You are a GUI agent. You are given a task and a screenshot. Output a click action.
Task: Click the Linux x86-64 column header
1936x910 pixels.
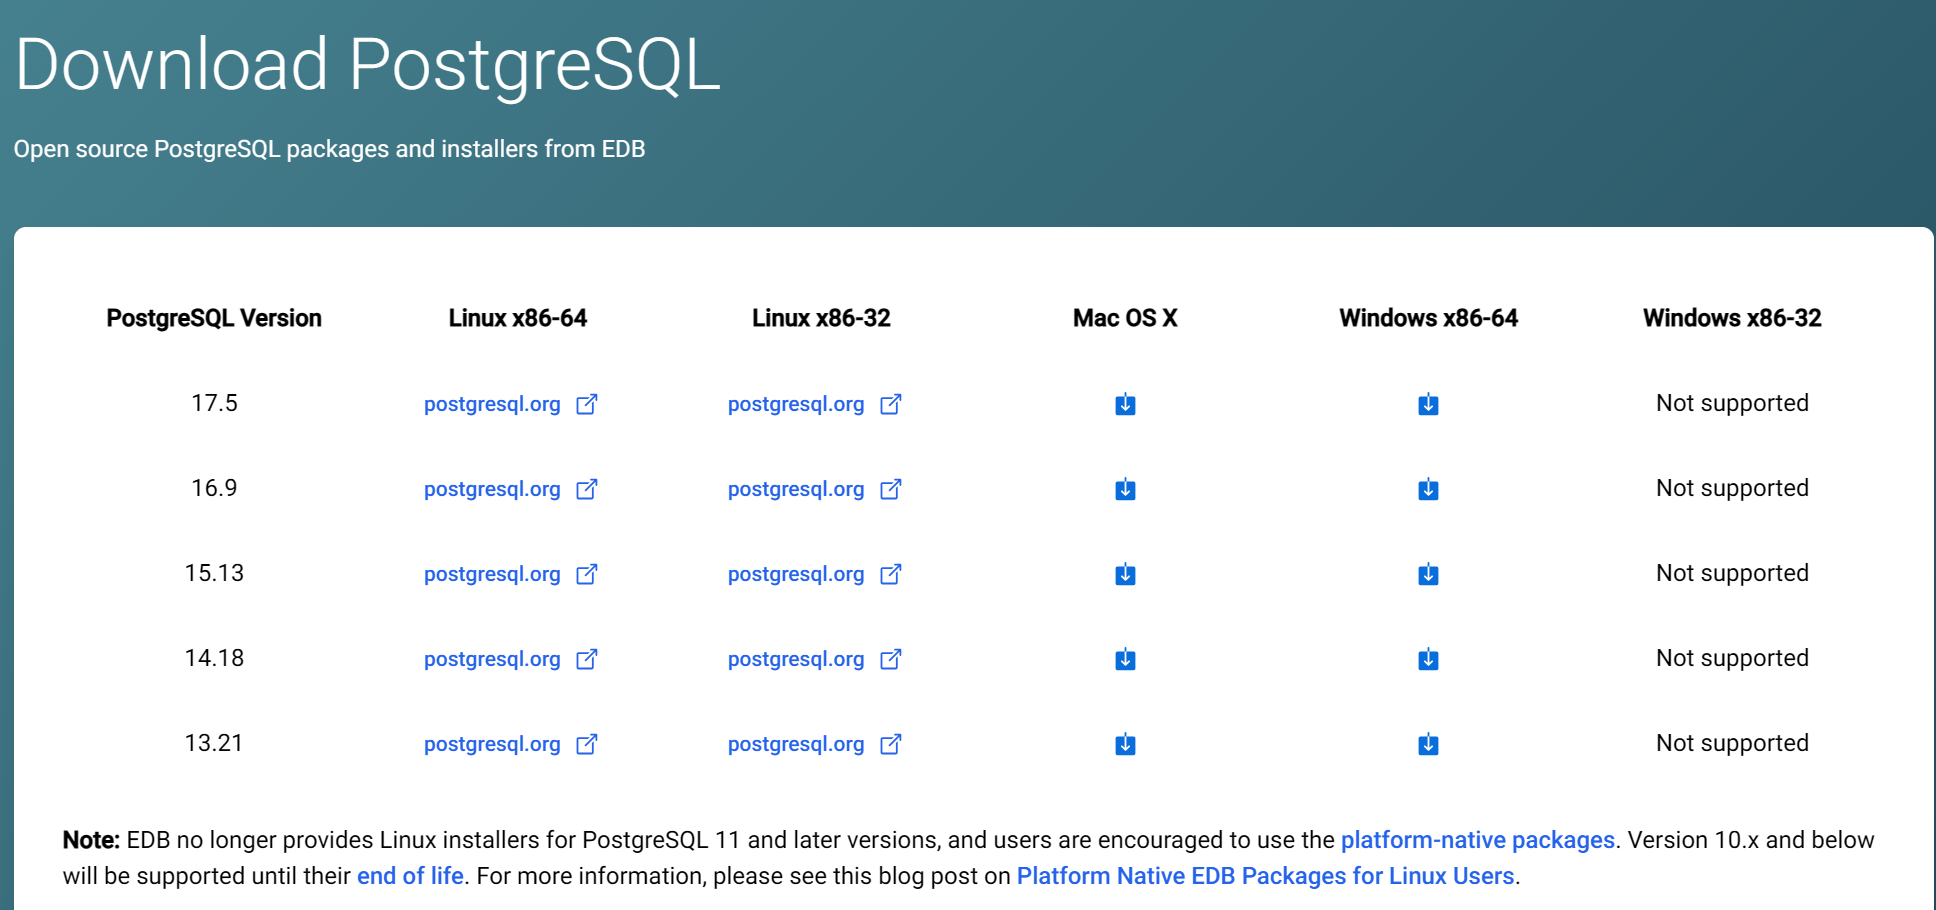518,318
